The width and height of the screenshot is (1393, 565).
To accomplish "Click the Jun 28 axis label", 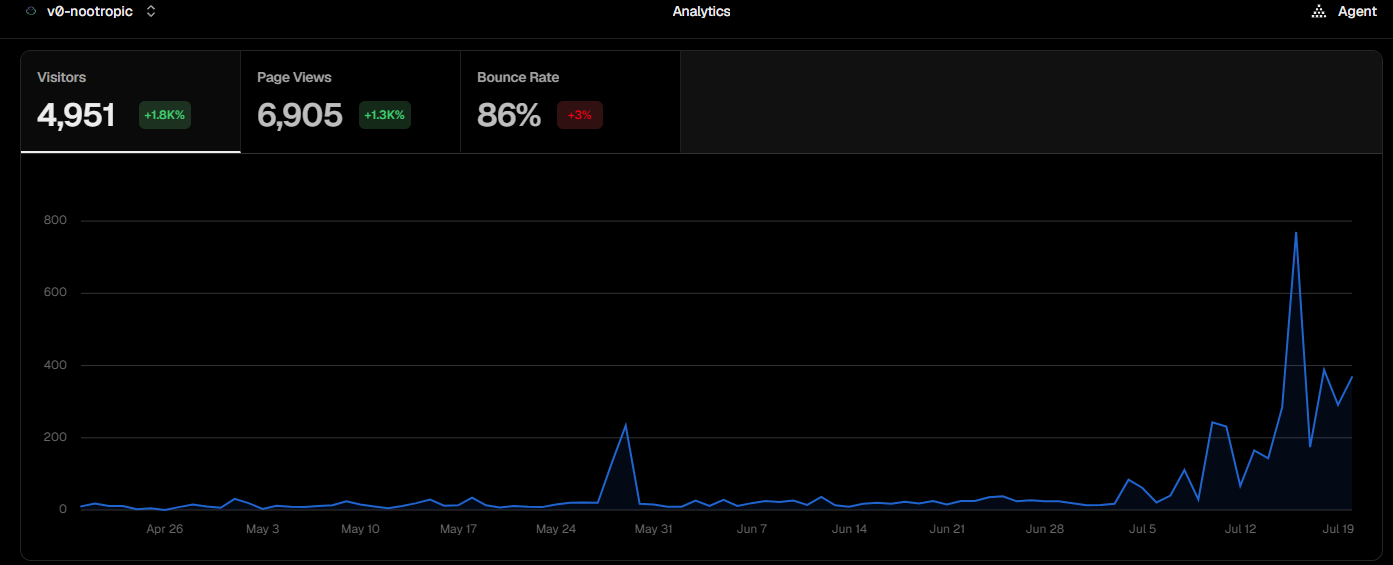I will (x=1045, y=529).
